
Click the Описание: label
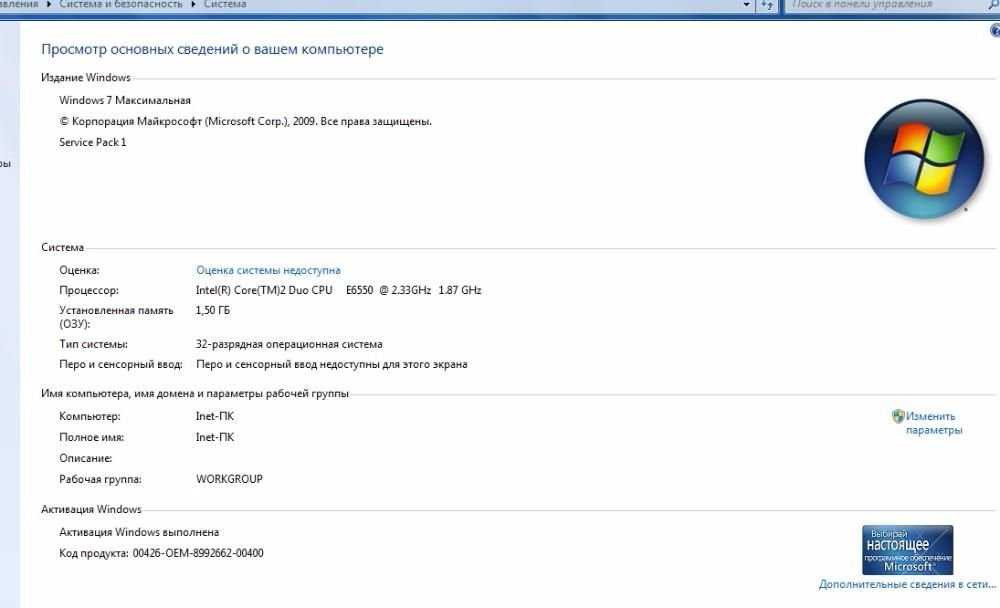point(85,458)
